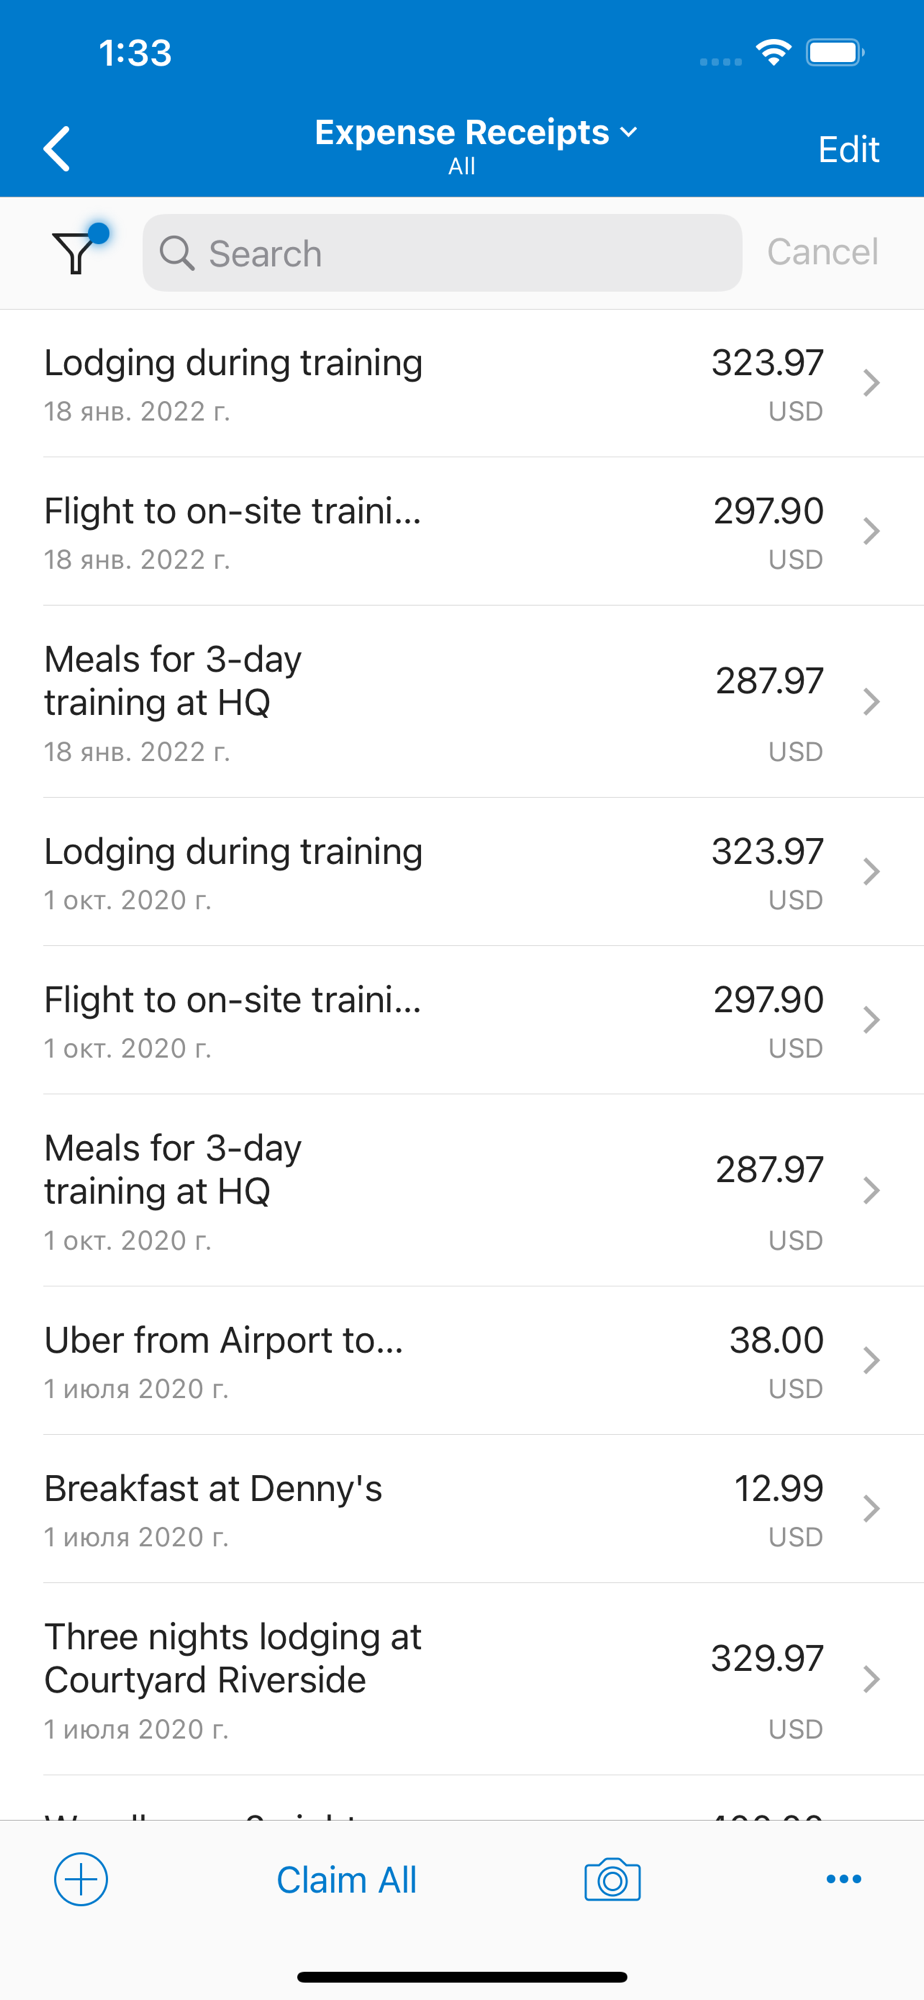Tap the add new receipt plus icon
The image size is (924, 2000).
(81, 1879)
